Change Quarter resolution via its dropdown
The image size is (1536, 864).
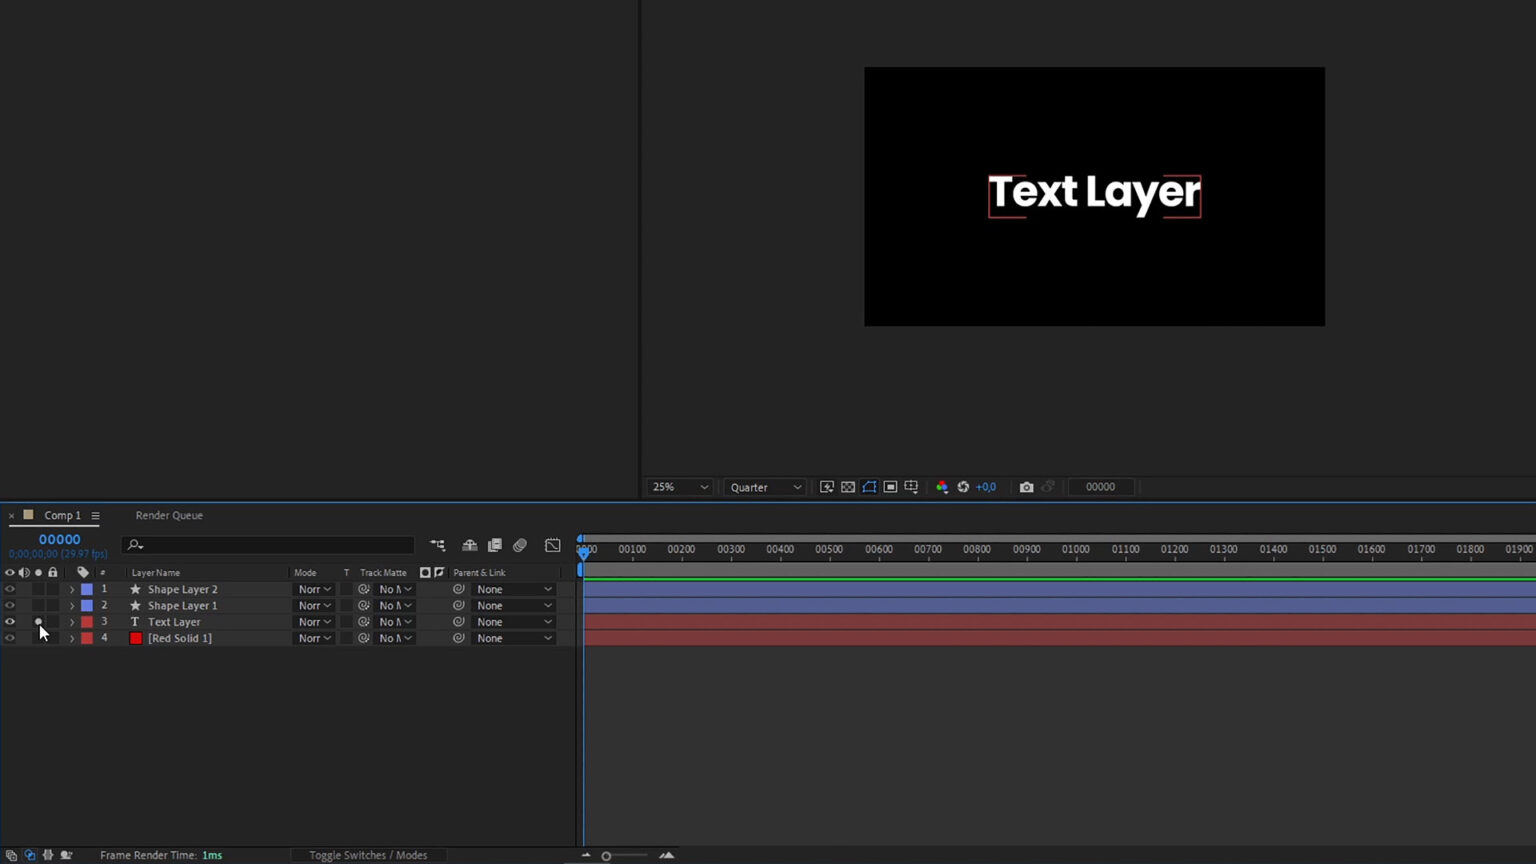pyautogui.click(x=764, y=487)
